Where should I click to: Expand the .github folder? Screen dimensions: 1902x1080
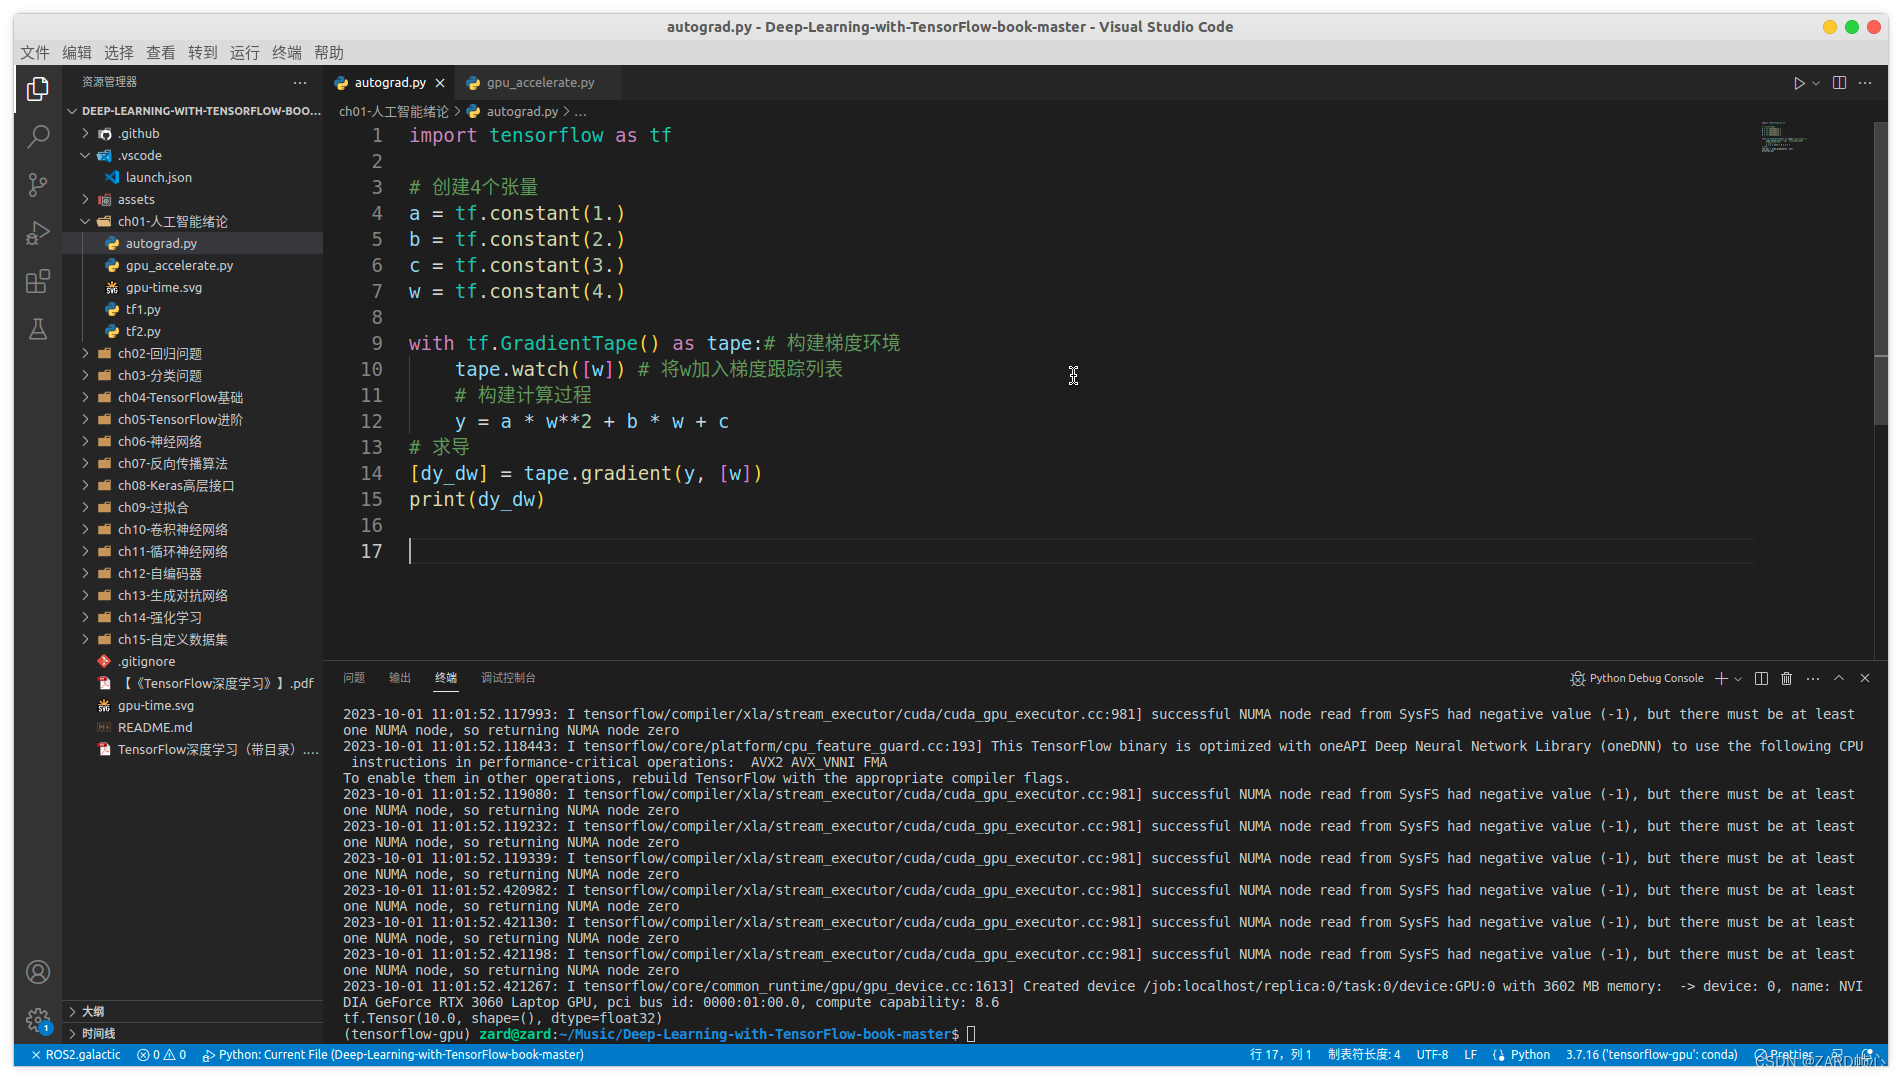192,134
